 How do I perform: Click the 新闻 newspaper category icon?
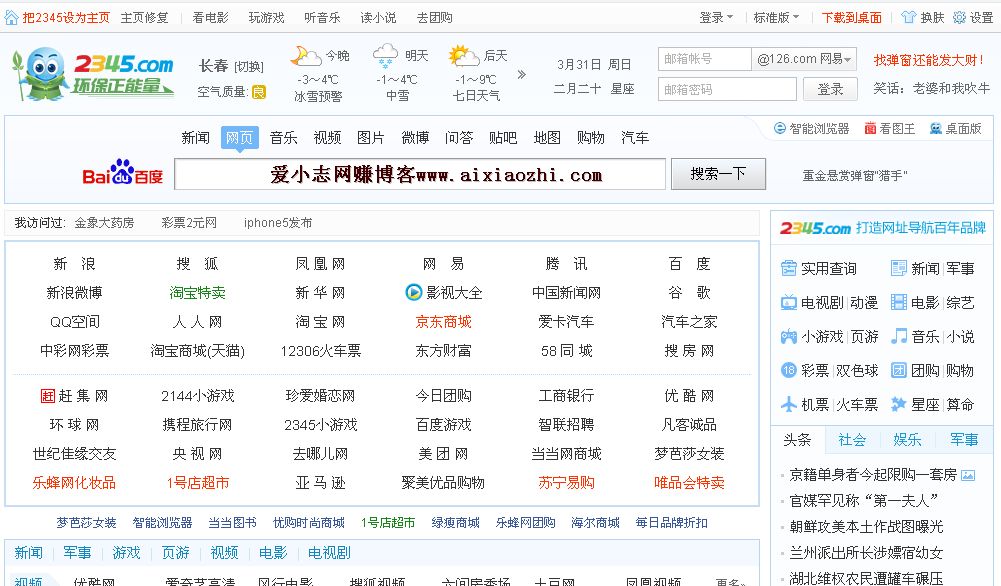pyautogui.click(x=899, y=268)
